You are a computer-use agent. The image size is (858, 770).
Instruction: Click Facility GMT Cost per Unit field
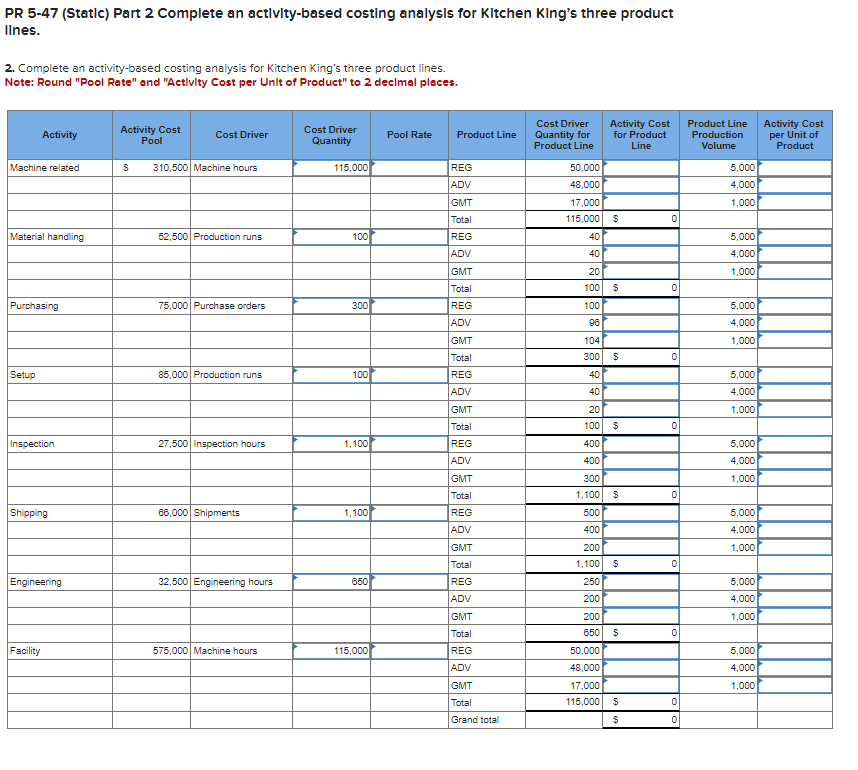pos(795,685)
